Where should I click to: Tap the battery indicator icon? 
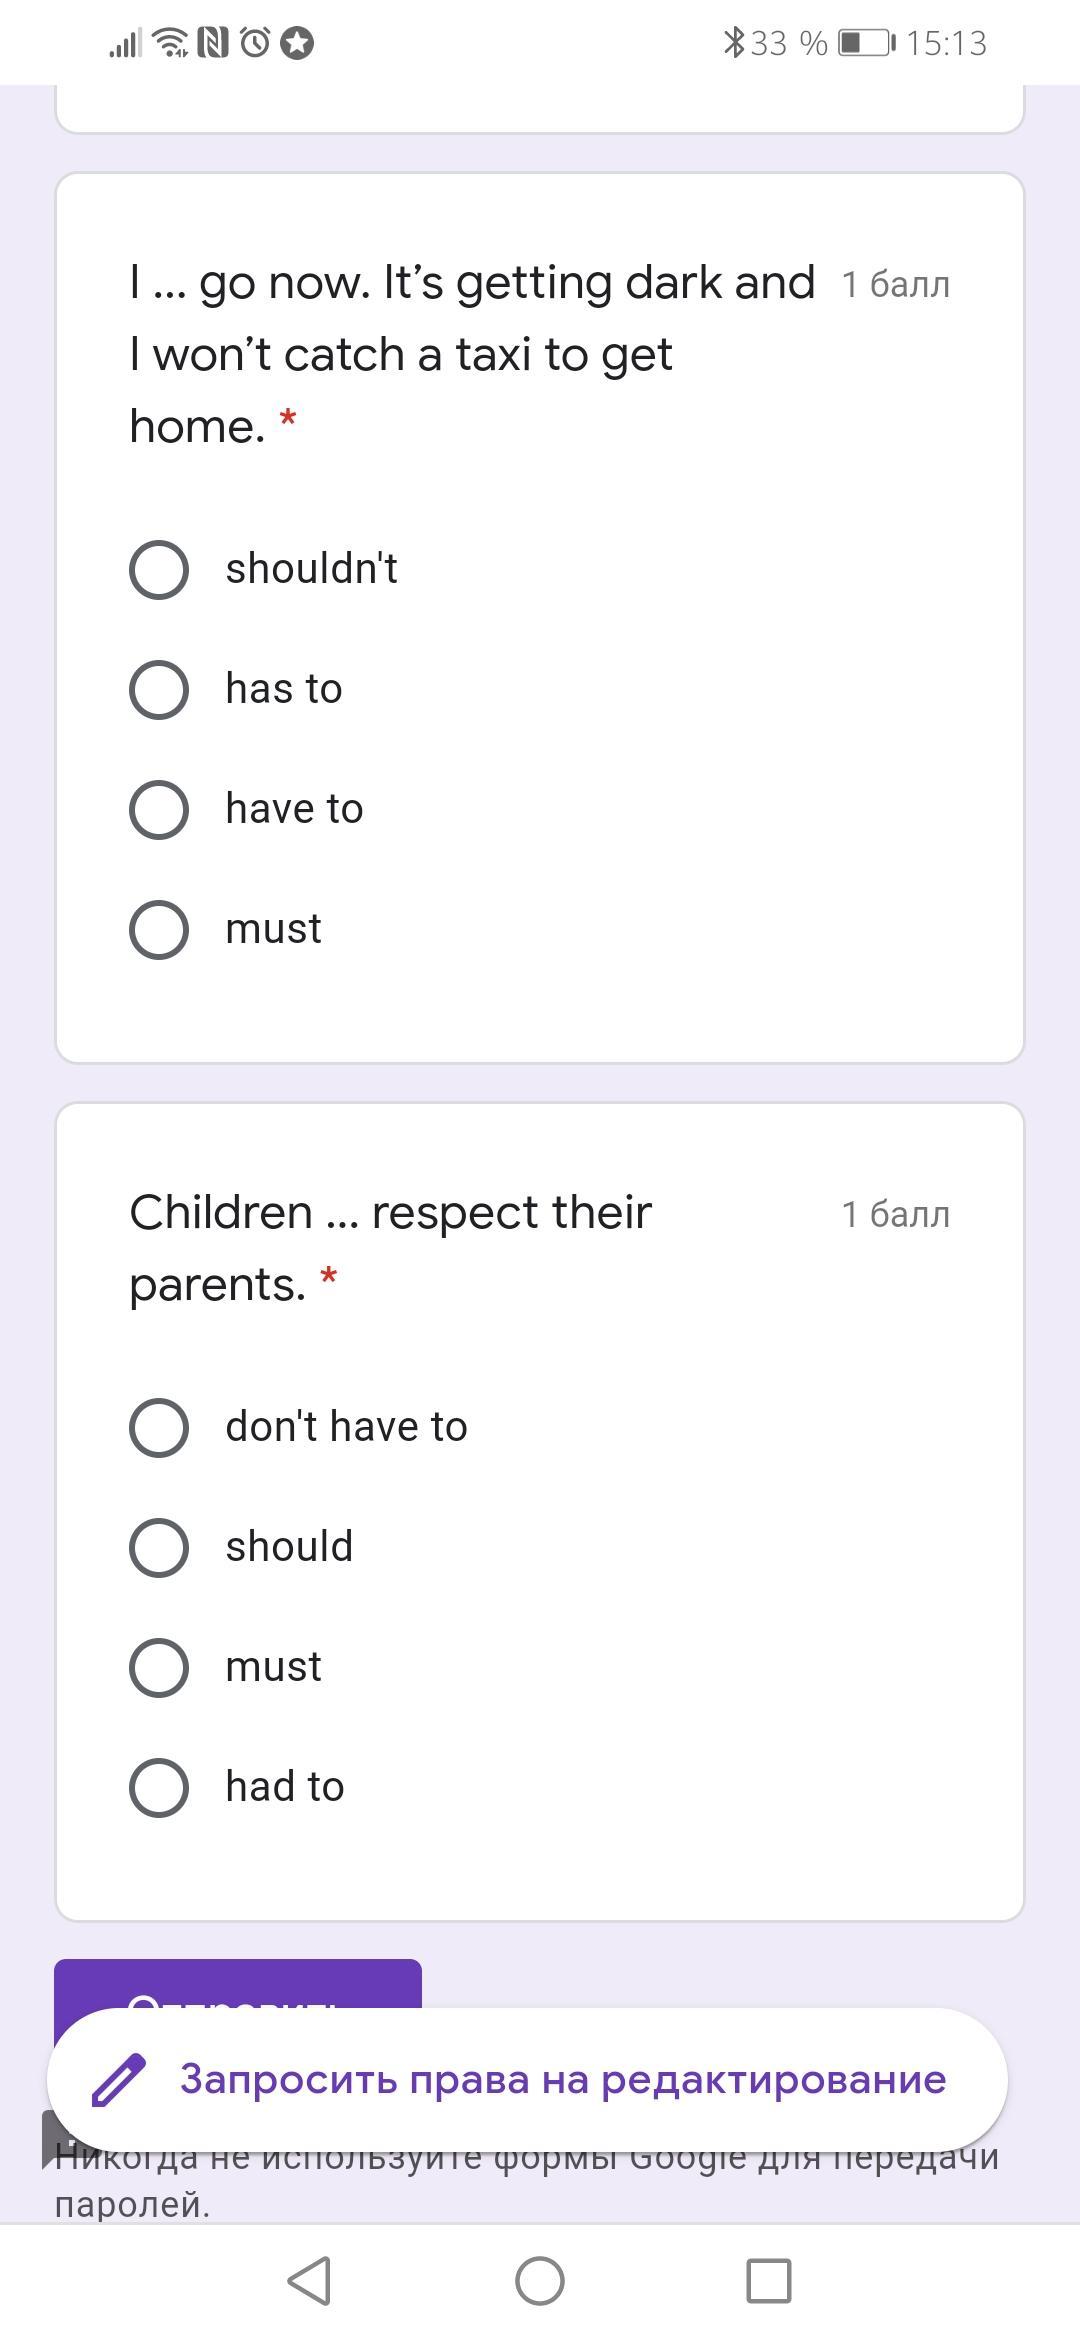(x=866, y=43)
